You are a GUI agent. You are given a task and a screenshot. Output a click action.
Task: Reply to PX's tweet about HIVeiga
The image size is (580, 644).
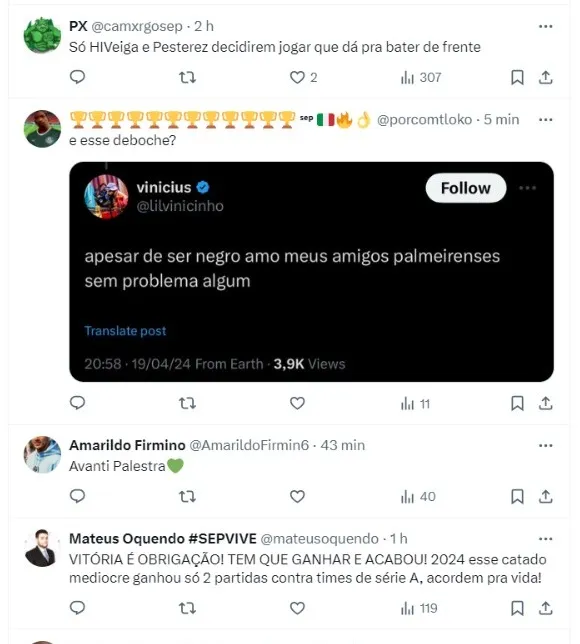tap(77, 77)
